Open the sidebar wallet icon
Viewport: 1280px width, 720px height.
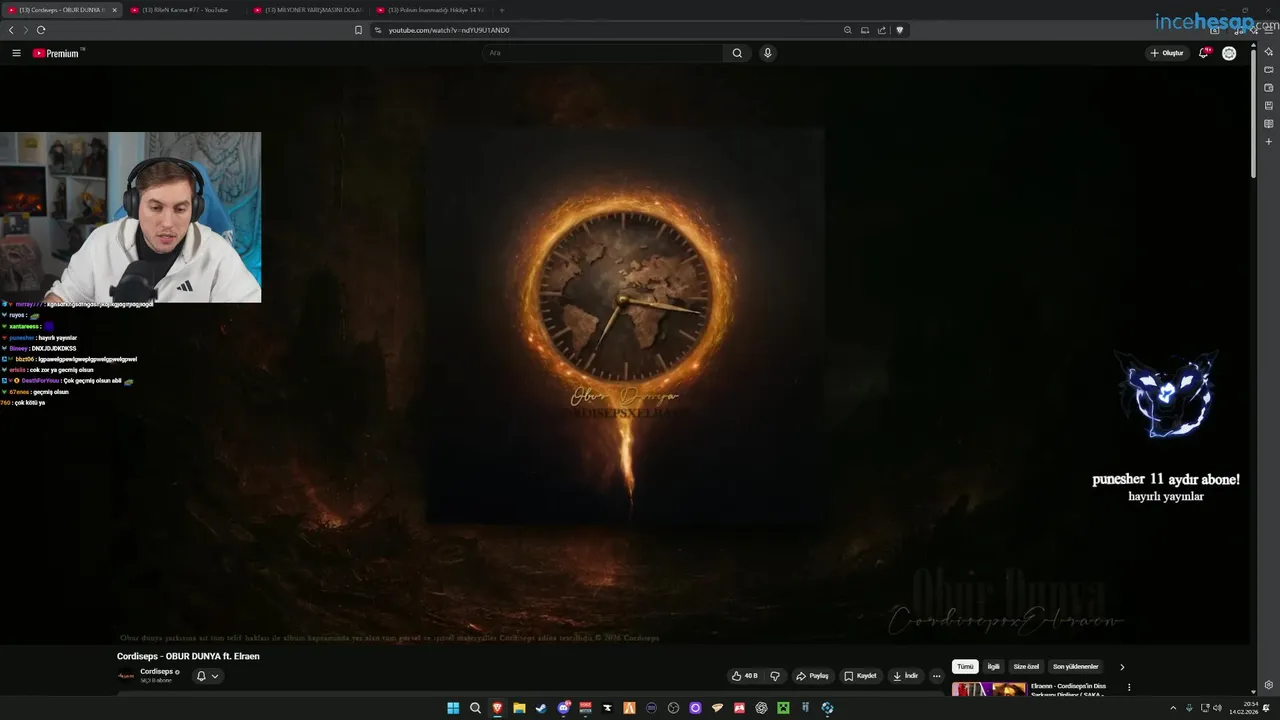pyautogui.click(x=1268, y=87)
